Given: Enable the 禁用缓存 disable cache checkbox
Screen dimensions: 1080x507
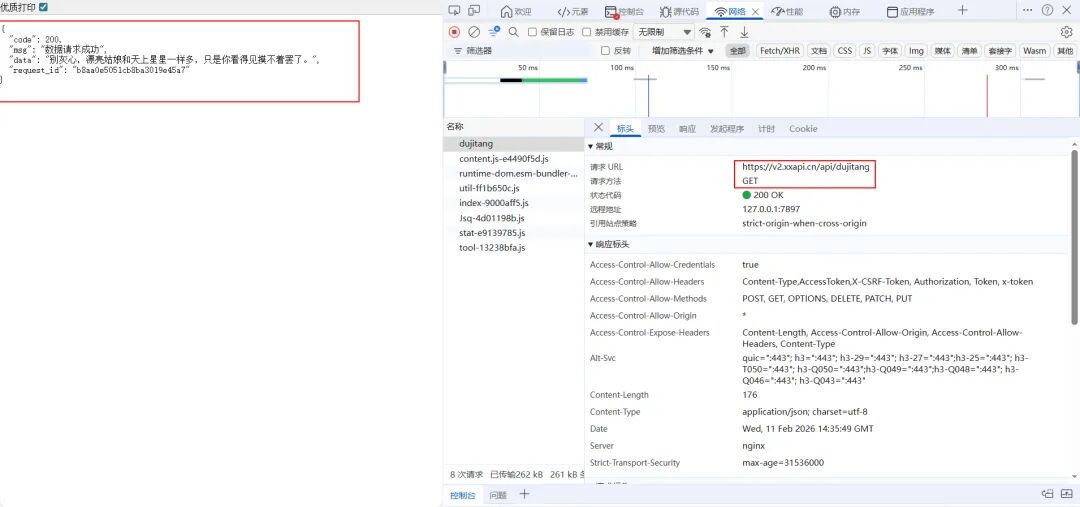Looking at the screenshot, I should (x=587, y=32).
